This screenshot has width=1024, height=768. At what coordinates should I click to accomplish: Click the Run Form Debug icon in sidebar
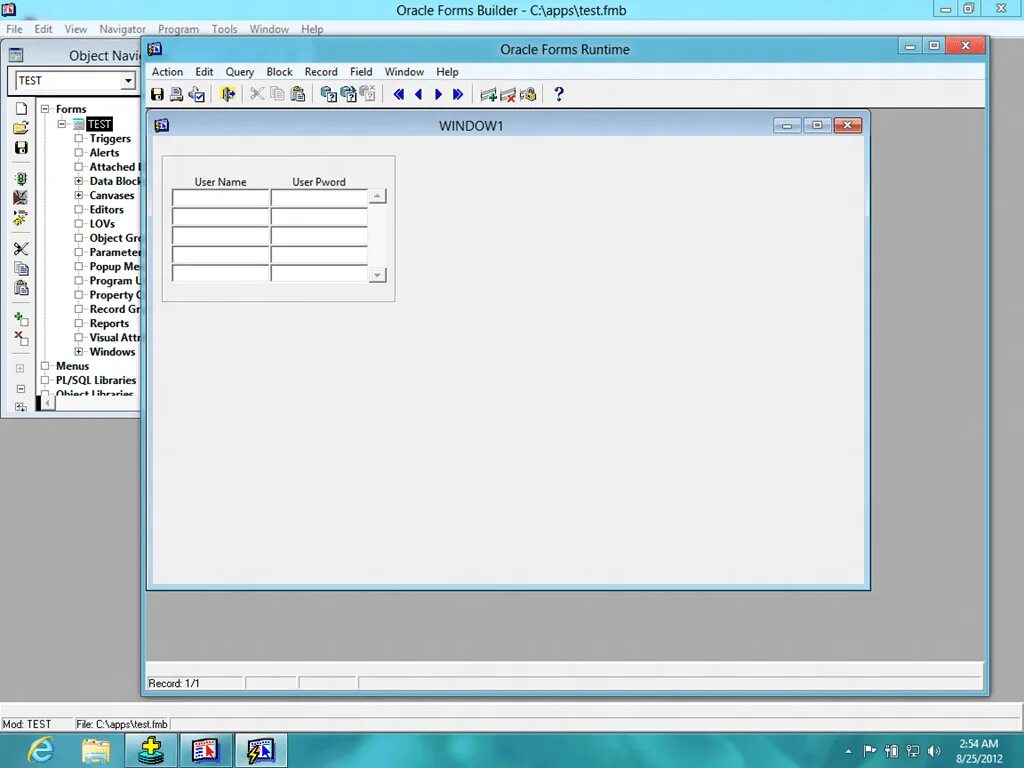click(21, 197)
